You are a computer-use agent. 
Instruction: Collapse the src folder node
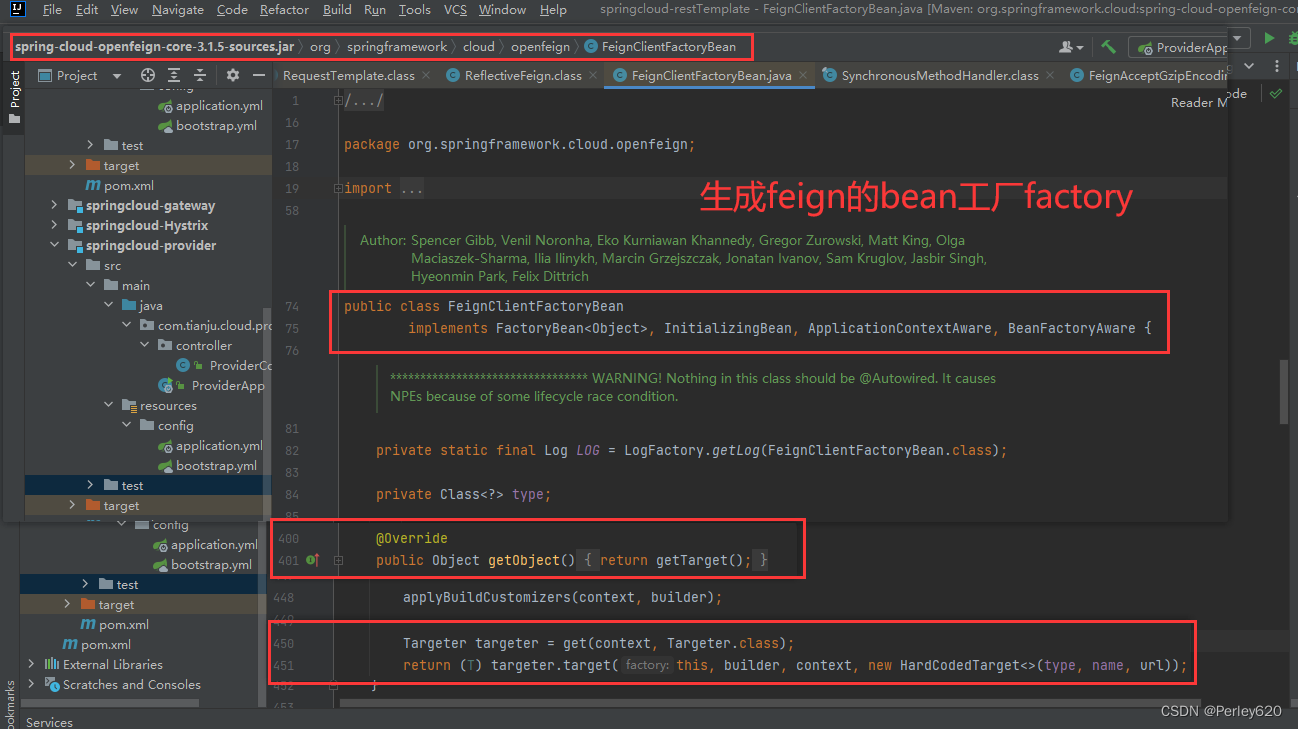(x=73, y=266)
